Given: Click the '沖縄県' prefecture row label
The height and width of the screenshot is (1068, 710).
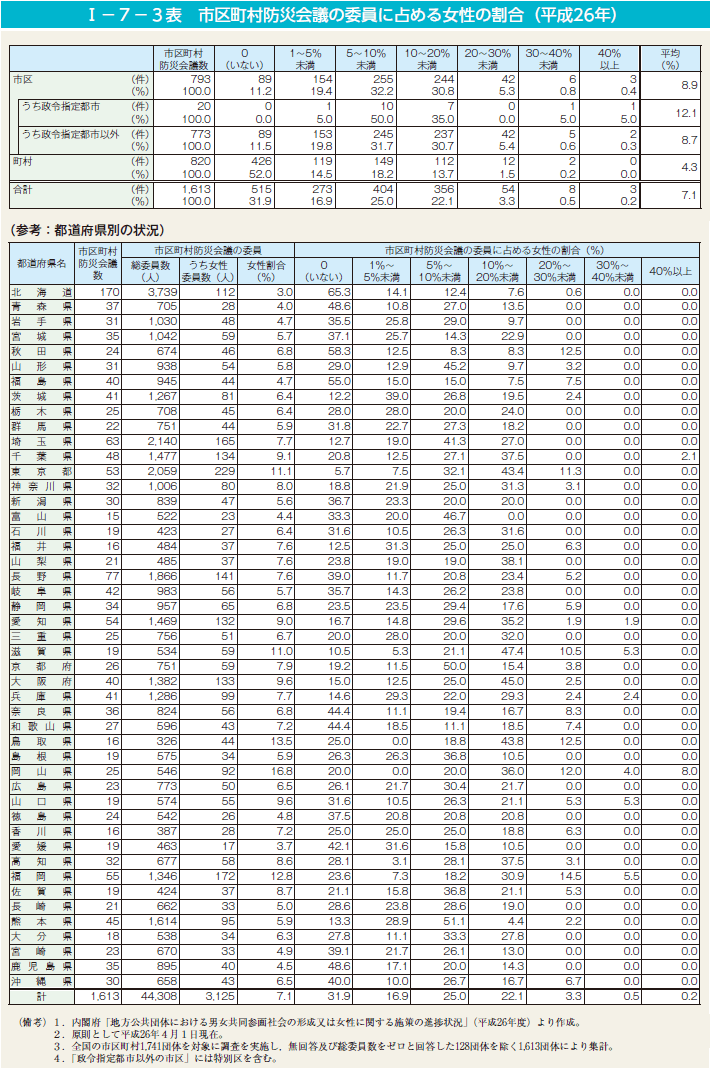Looking at the screenshot, I should tap(42, 981).
